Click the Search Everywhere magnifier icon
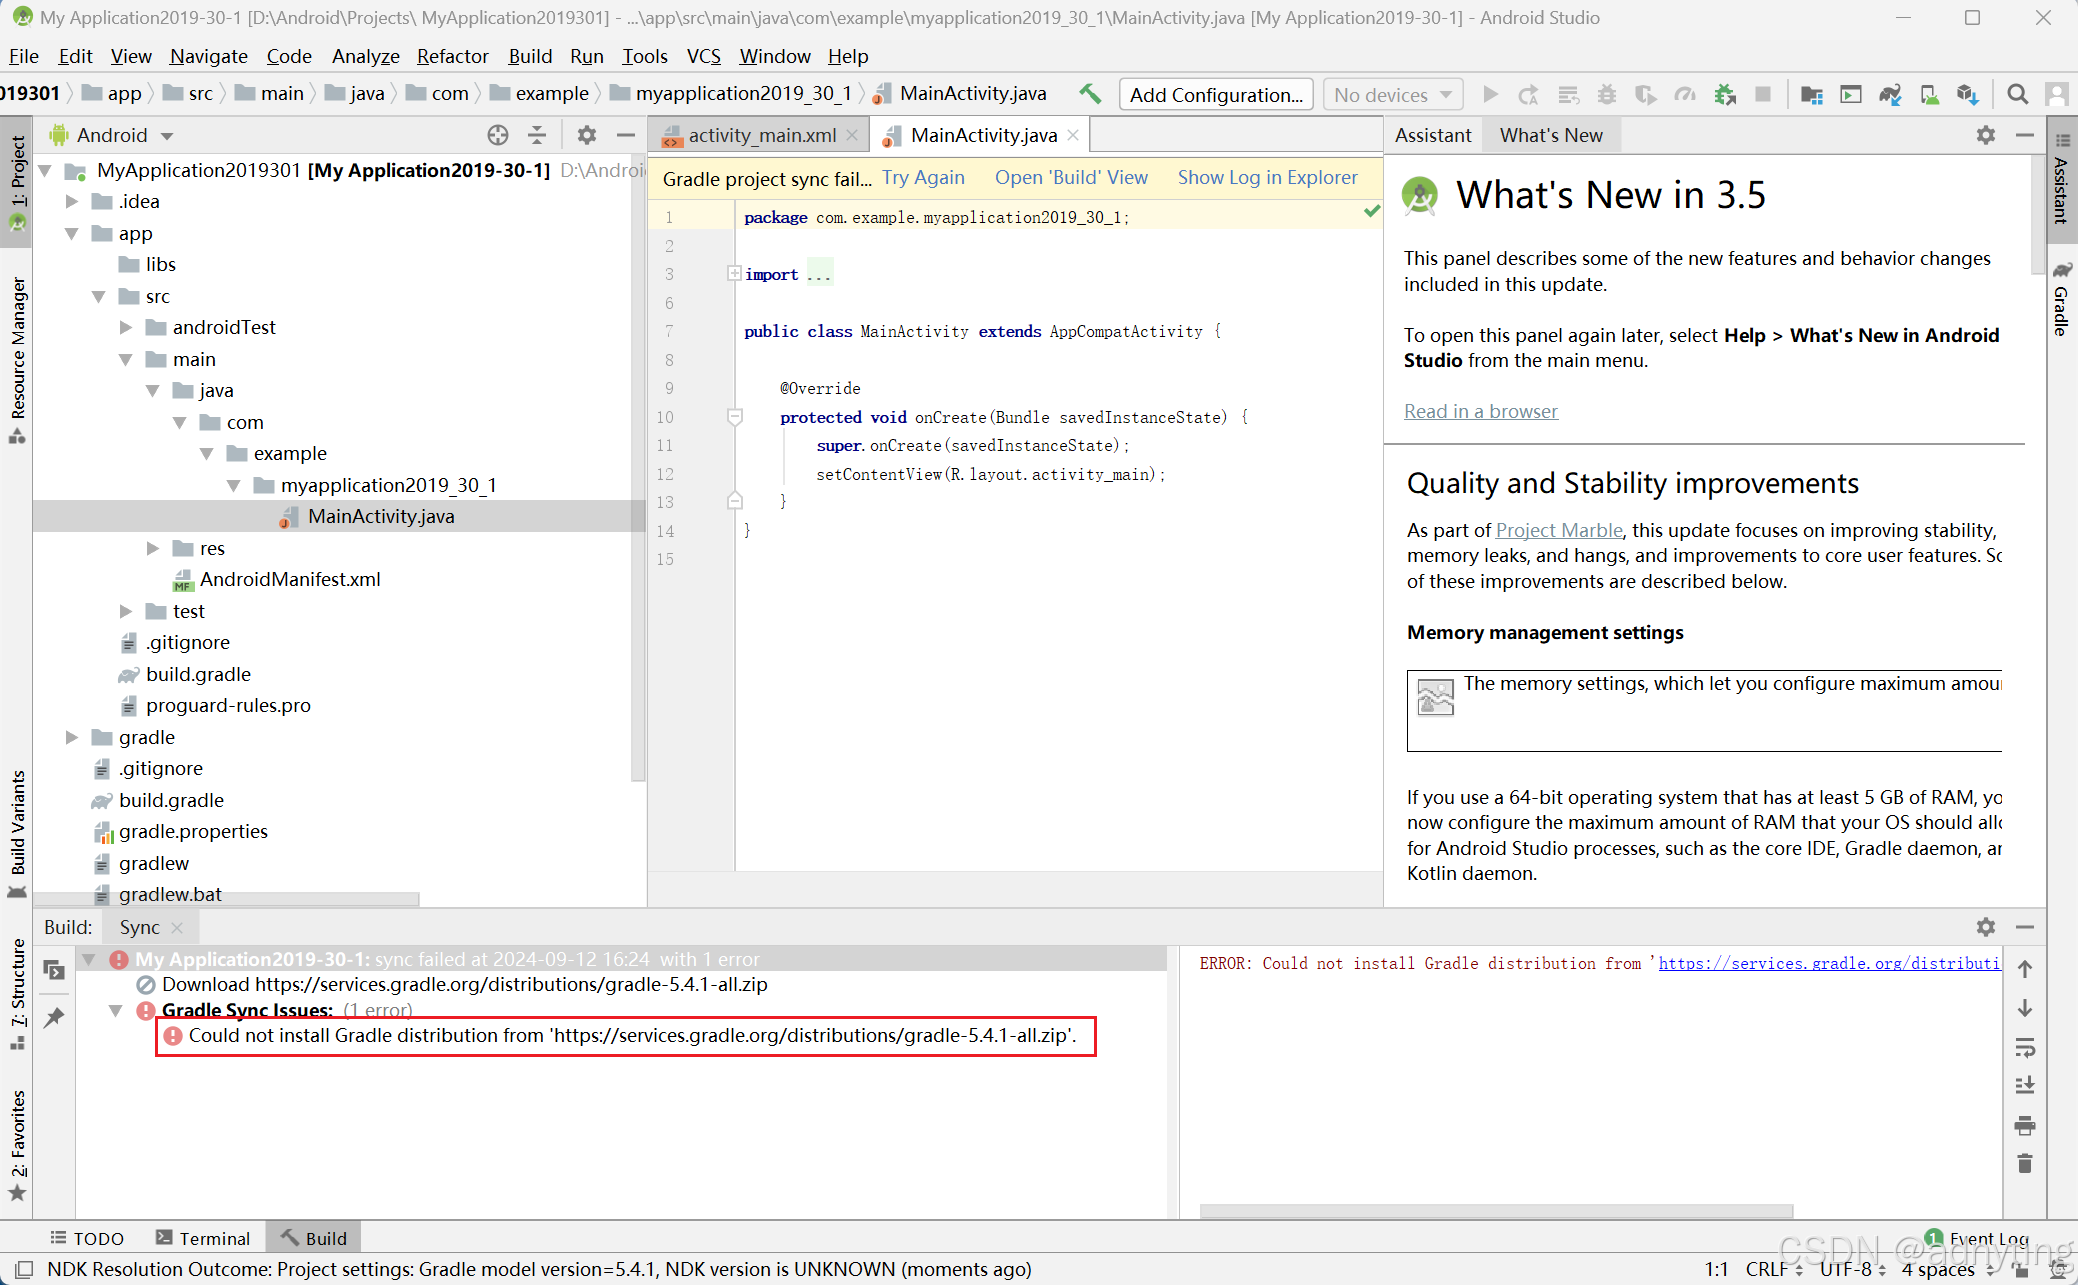The height and width of the screenshot is (1285, 2078). pos(2018,94)
